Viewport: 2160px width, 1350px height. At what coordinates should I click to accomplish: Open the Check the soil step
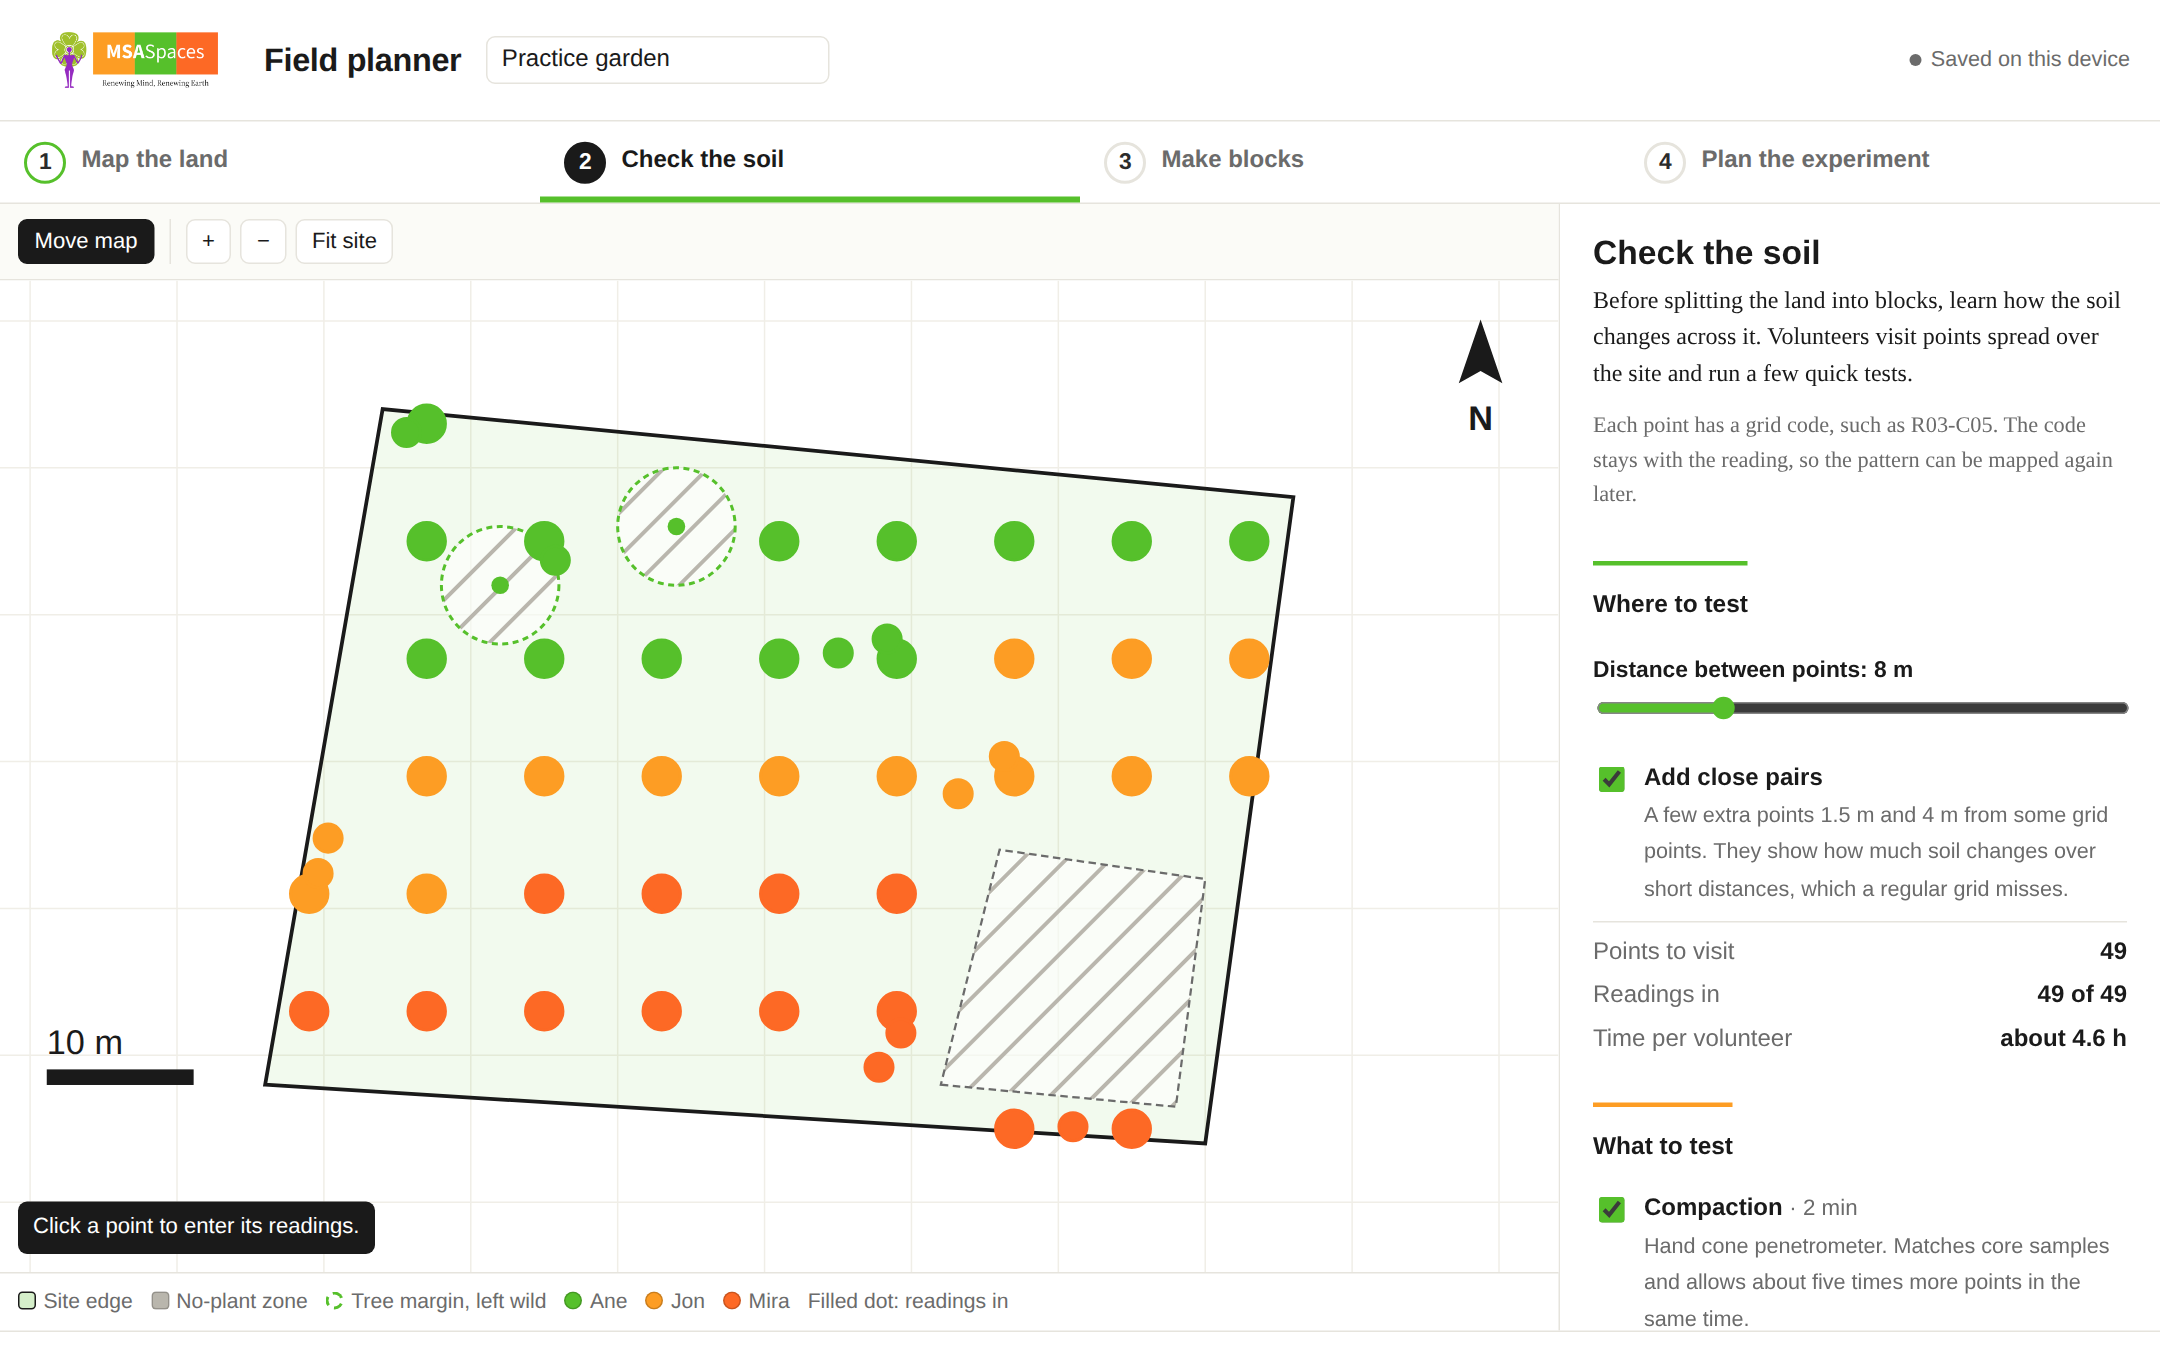point(810,162)
